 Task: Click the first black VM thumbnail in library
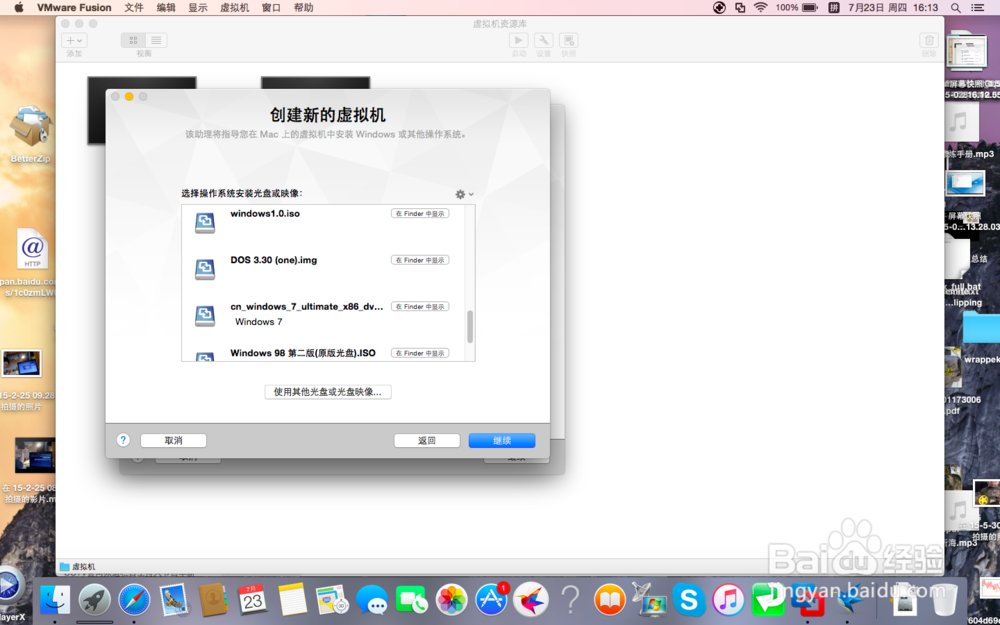pyautogui.click(x=142, y=83)
